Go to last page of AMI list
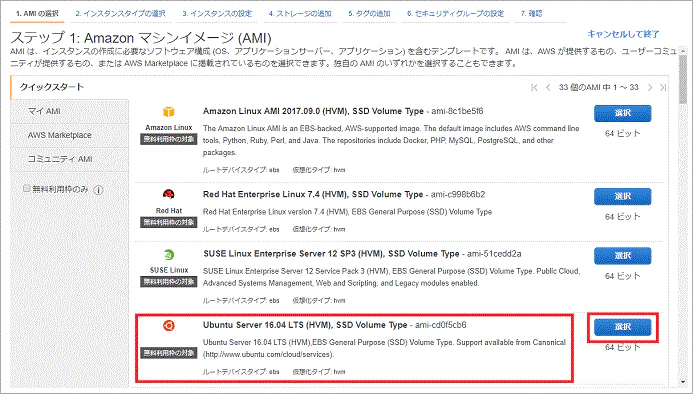The height and width of the screenshot is (394, 693). coord(663,88)
